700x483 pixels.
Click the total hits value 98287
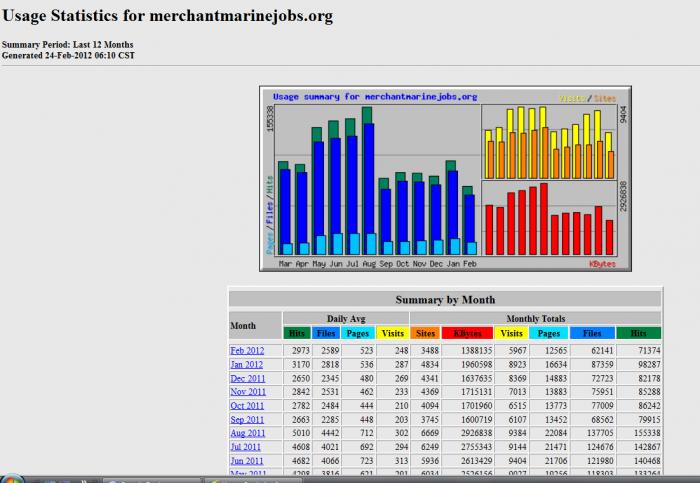tap(649, 365)
